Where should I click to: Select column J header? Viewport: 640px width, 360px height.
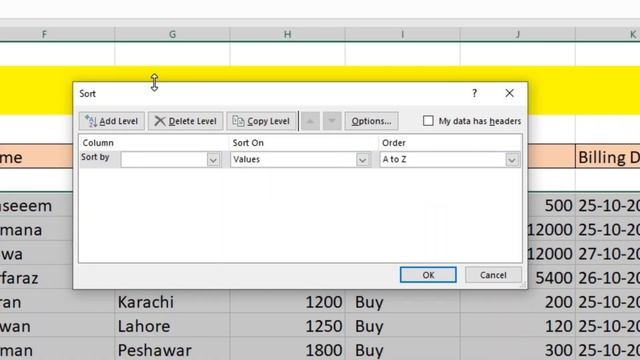tap(518, 34)
